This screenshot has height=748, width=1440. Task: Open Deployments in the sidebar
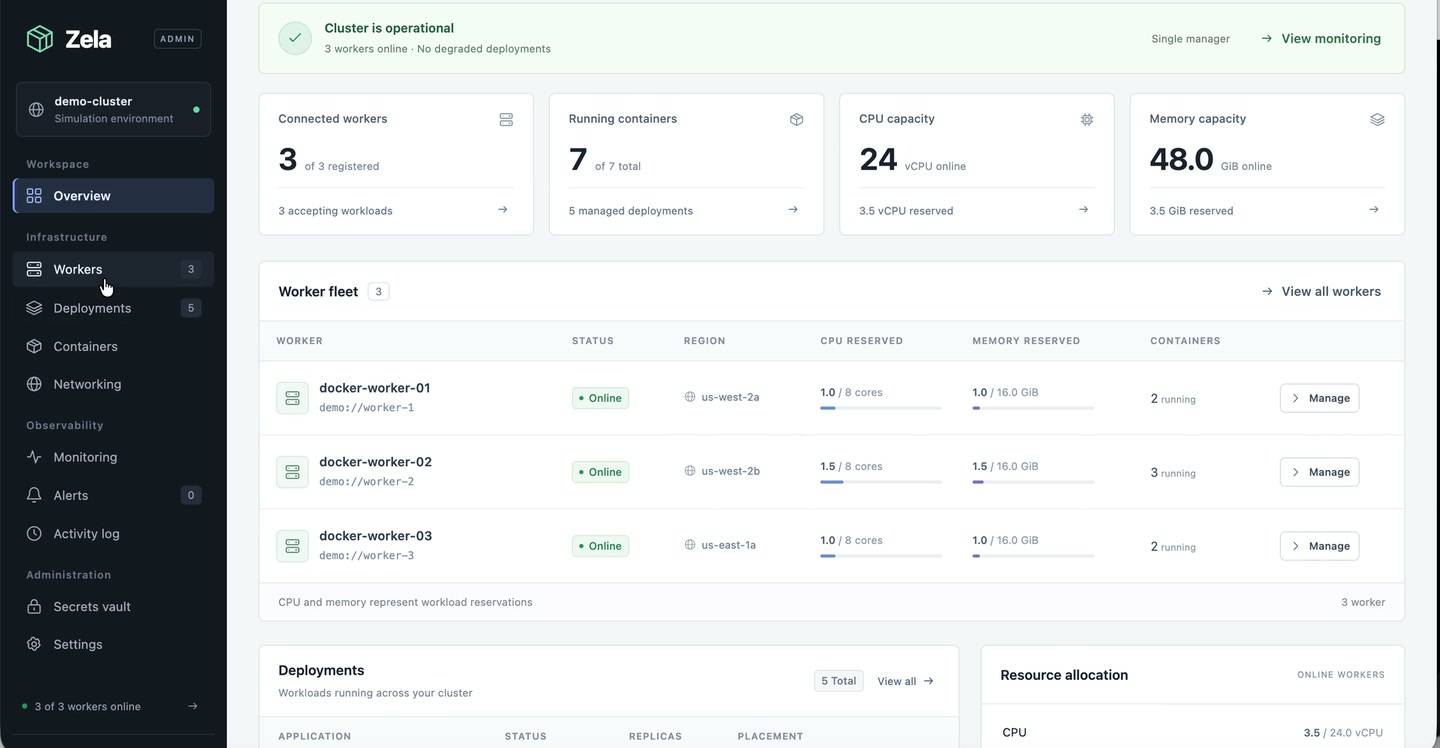113,308
